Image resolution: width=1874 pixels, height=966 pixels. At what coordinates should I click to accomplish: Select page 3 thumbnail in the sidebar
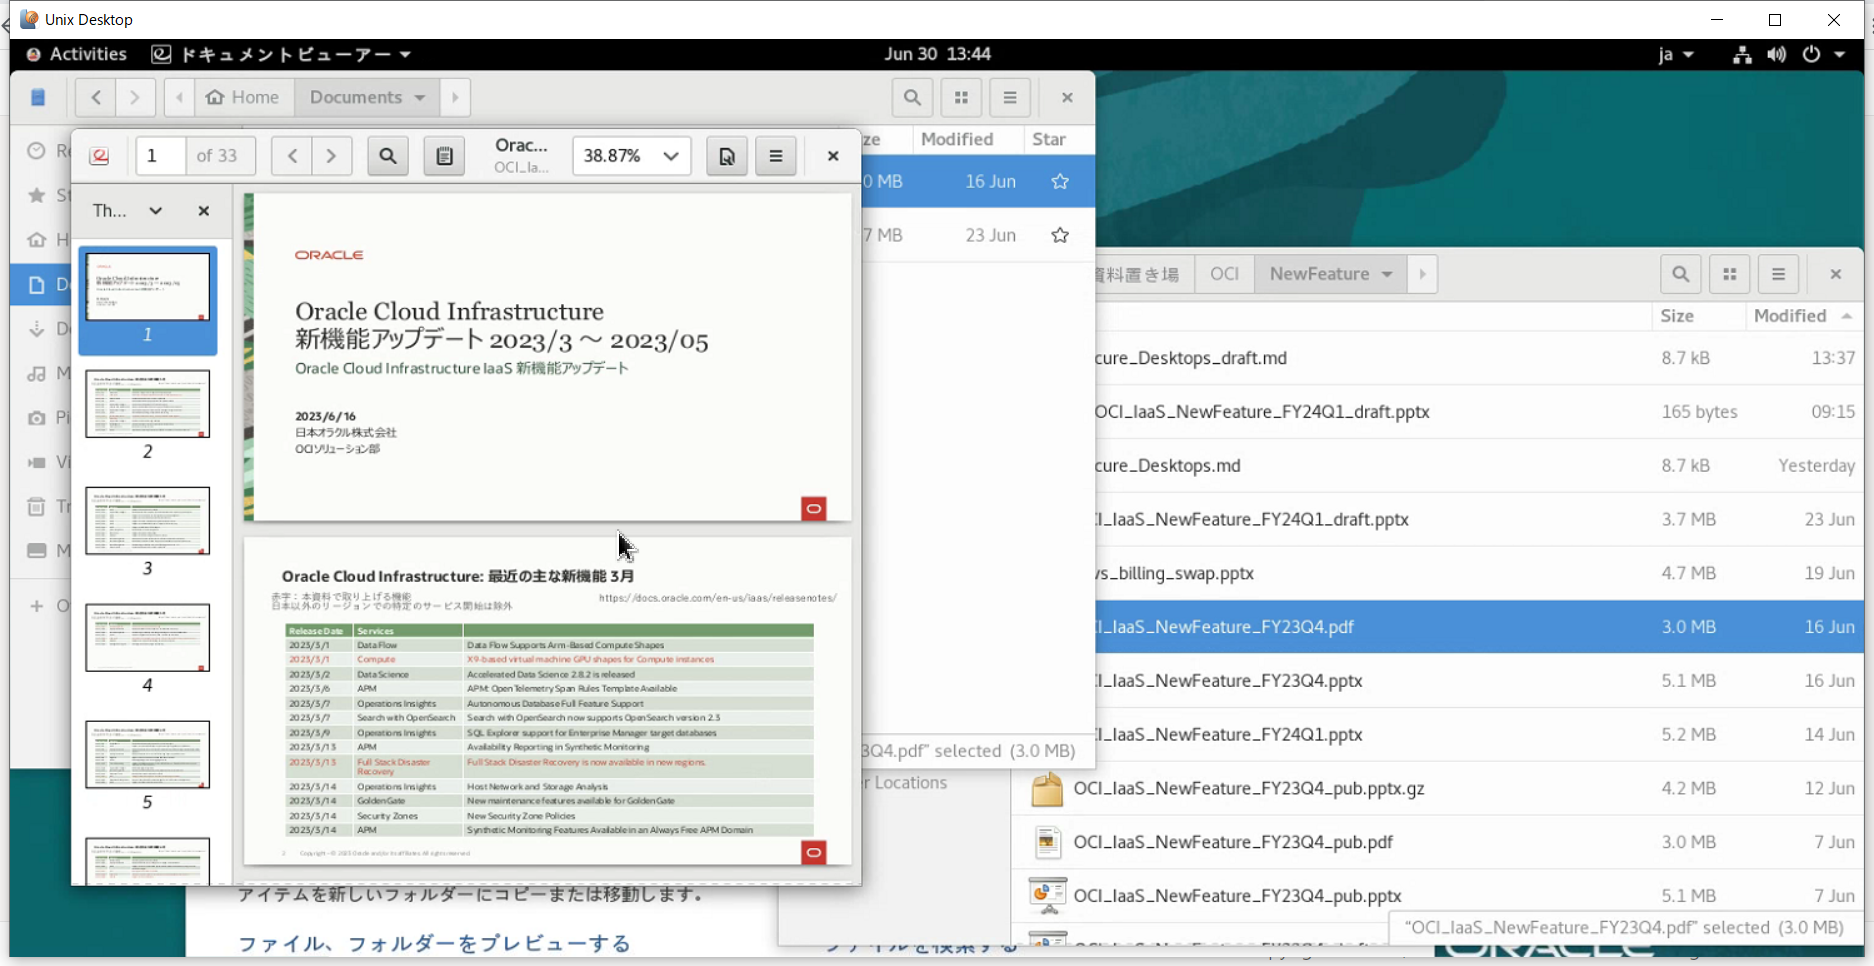(147, 520)
